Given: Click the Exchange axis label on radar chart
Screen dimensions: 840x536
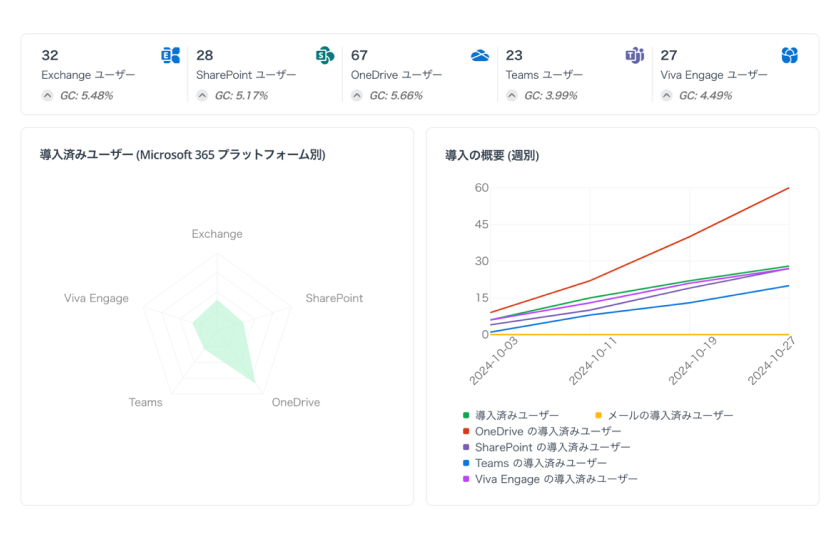Looking at the screenshot, I should tap(217, 234).
